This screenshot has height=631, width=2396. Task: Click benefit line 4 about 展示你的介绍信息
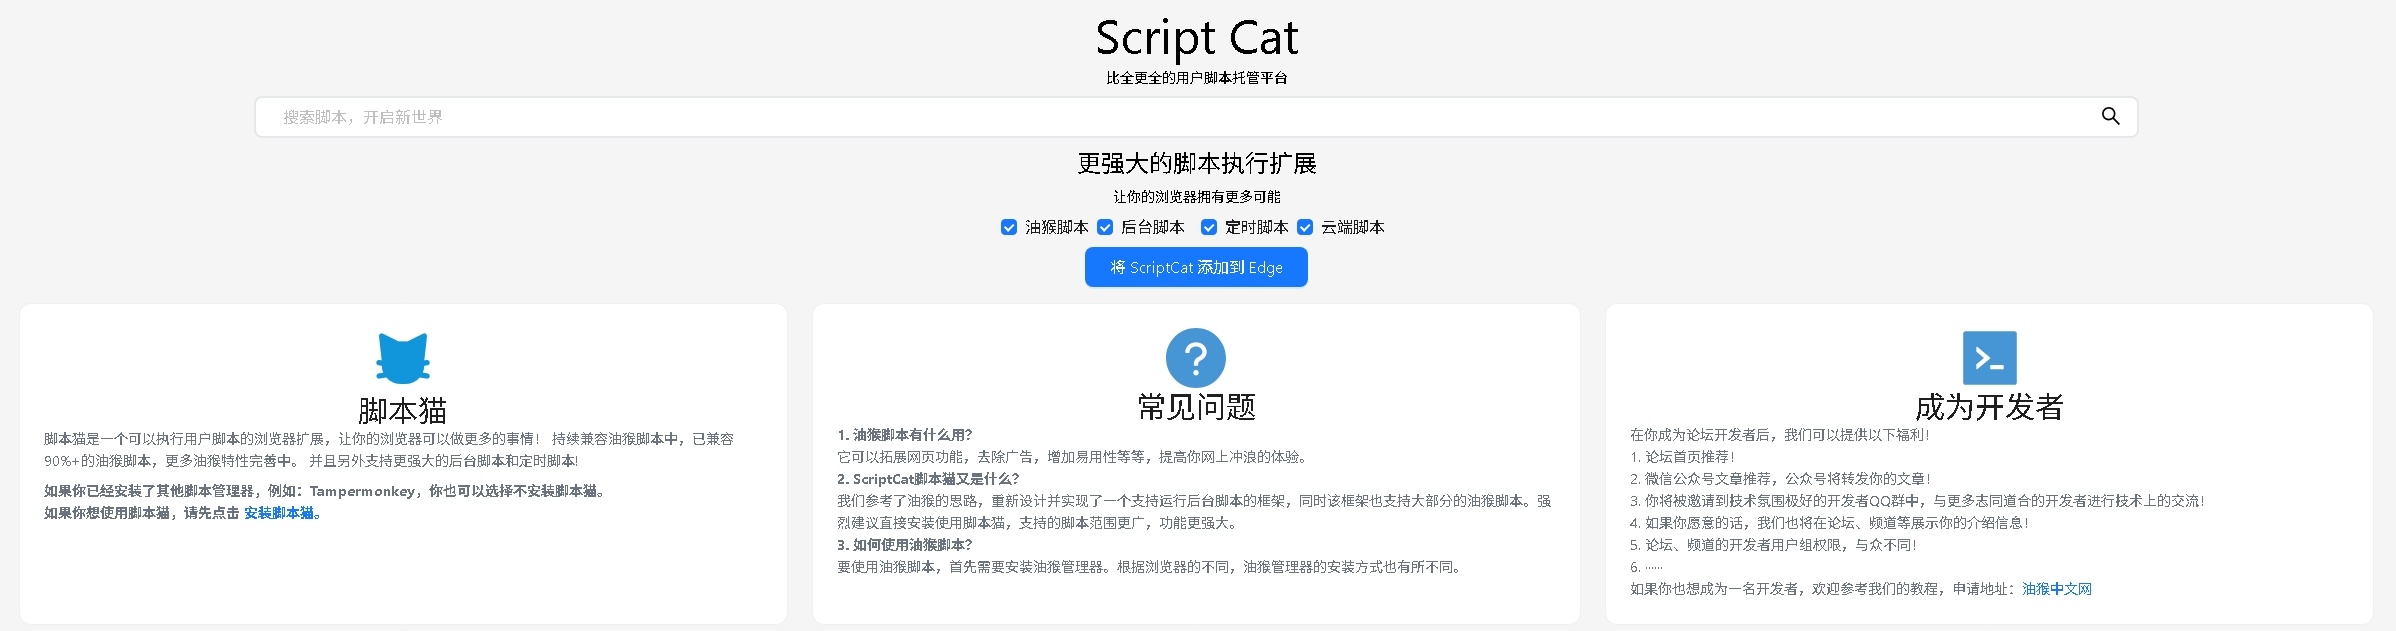pos(1829,523)
